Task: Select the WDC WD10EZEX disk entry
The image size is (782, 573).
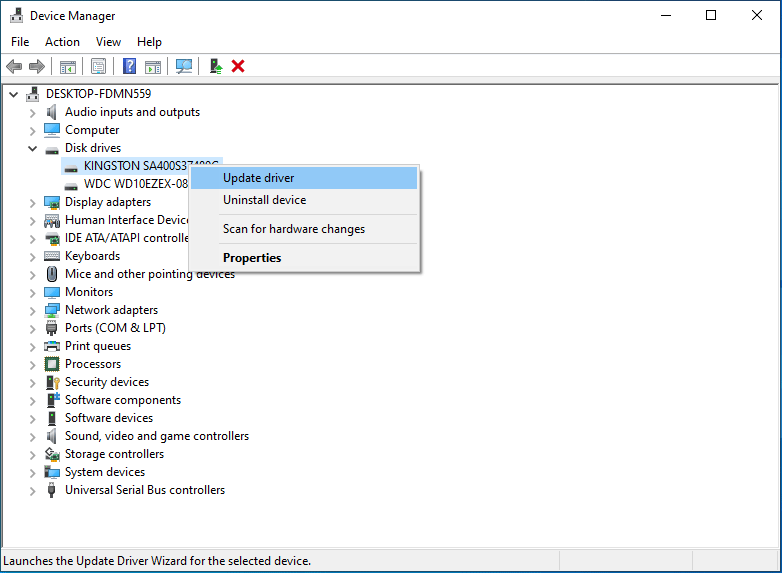Action: pos(136,184)
